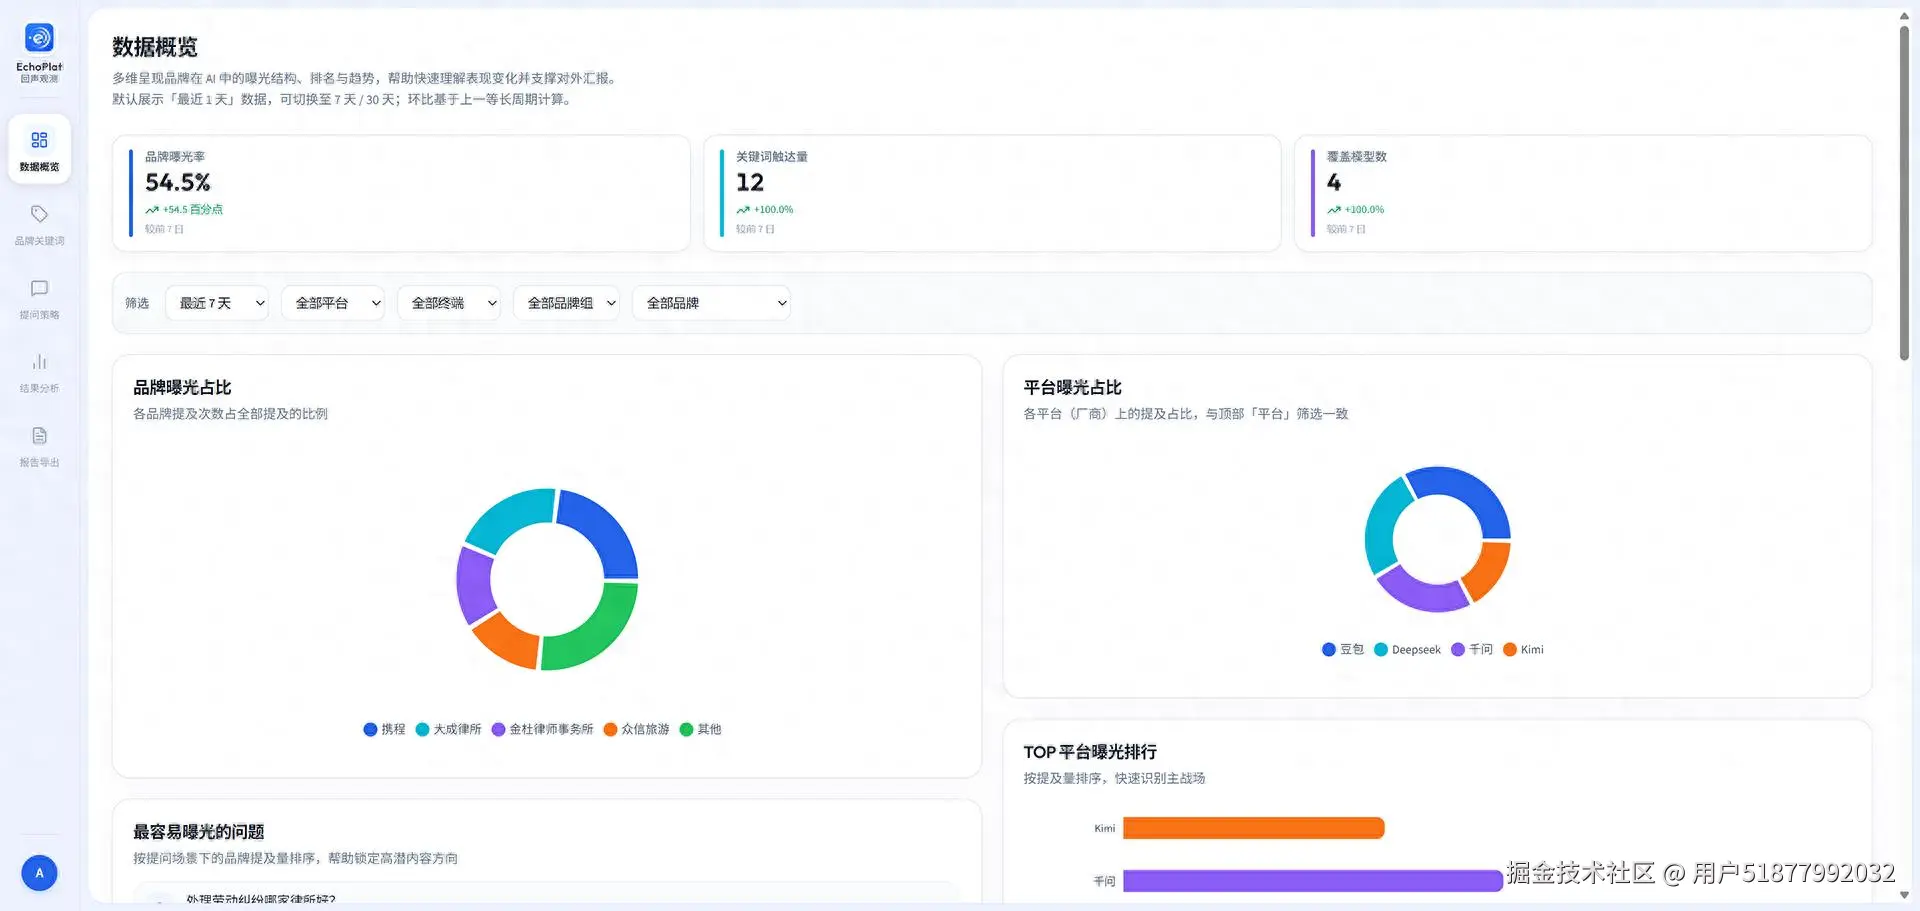
Task: Click the 品牌曝光率 54.5% metric card
Action: pos(401,193)
